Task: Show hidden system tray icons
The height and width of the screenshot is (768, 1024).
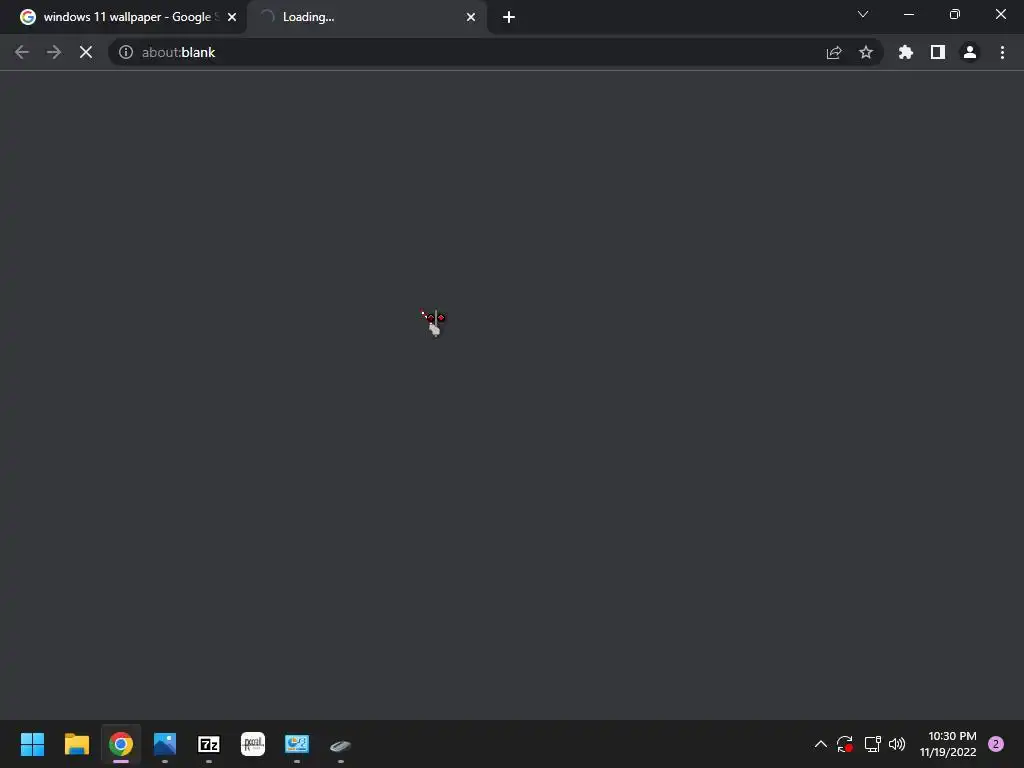Action: click(x=820, y=744)
